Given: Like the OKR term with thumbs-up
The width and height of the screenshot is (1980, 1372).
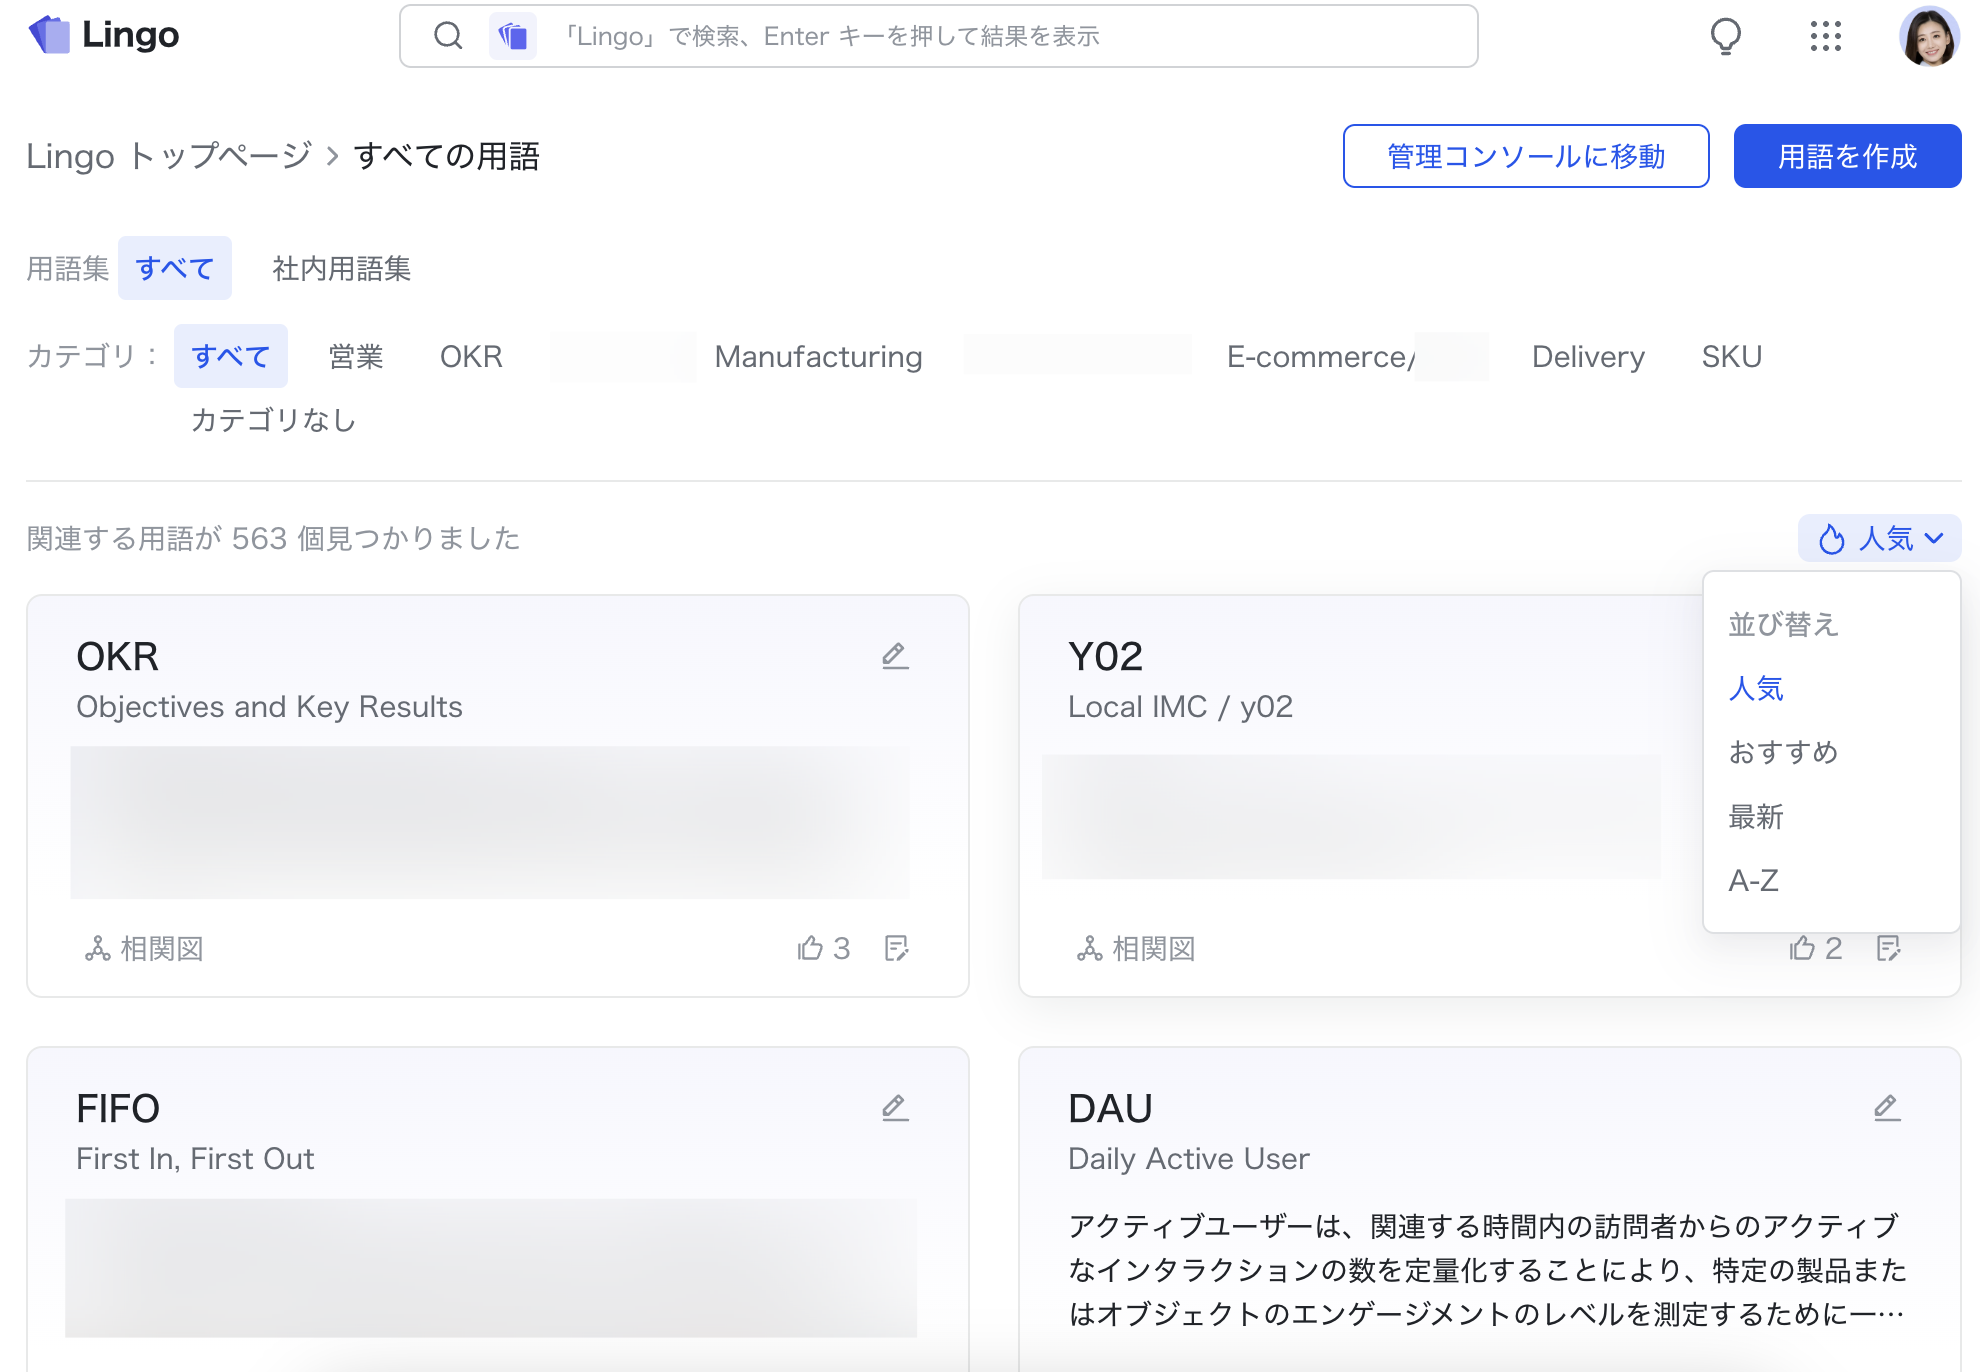Looking at the screenshot, I should [x=810, y=948].
